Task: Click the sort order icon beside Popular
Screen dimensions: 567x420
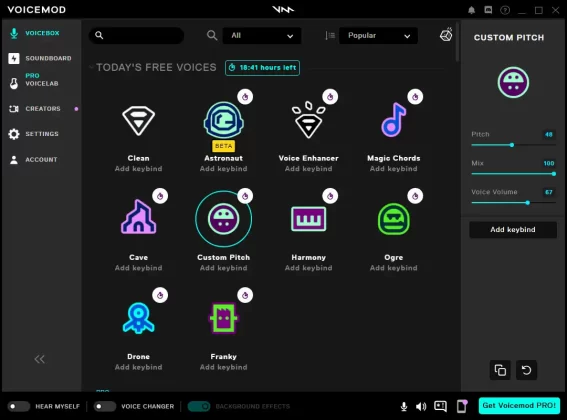Action: coord(330,35)
